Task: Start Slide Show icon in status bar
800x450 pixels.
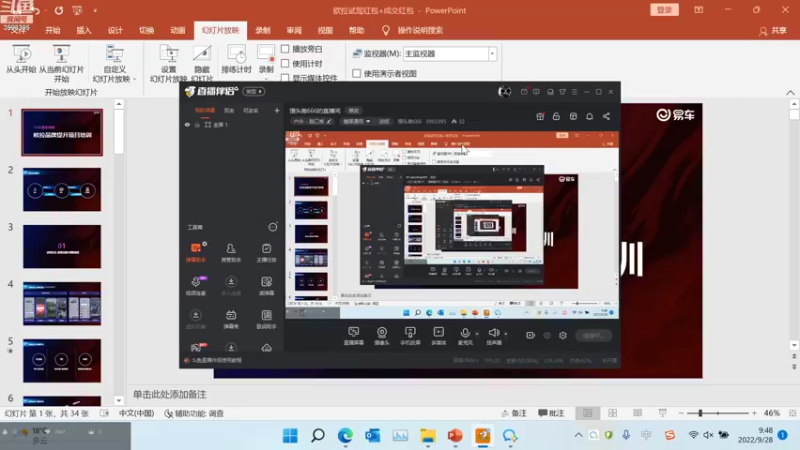Action: (x=662, y=413)
